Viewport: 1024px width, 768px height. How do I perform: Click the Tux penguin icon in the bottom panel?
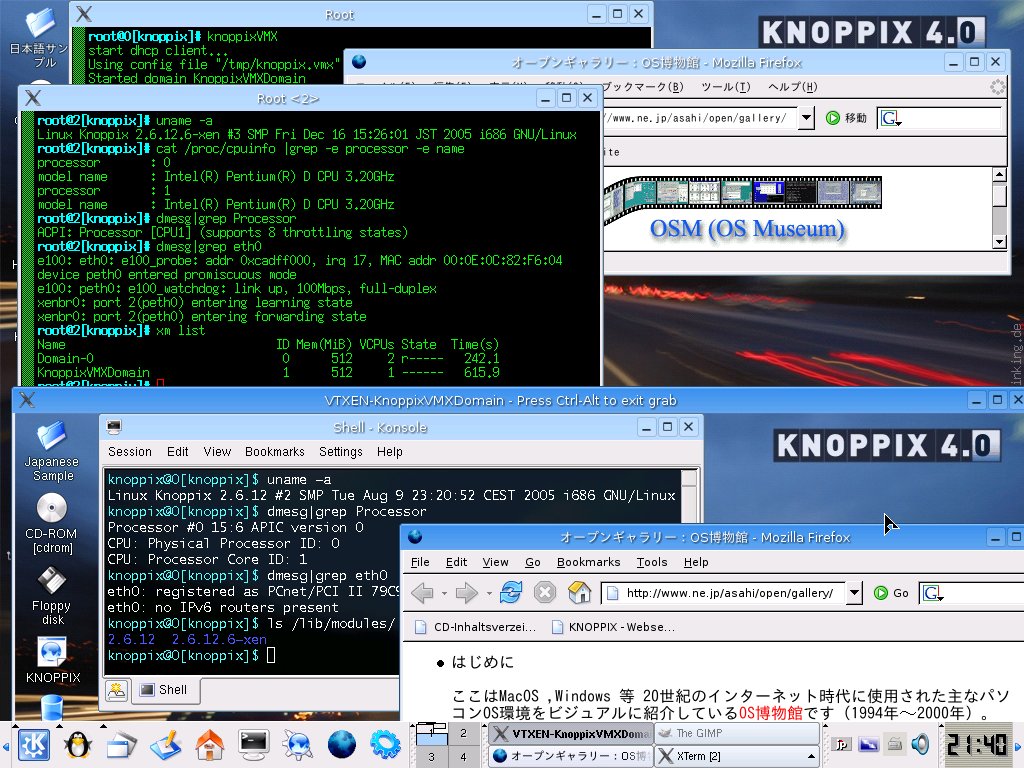pos(78,744)
